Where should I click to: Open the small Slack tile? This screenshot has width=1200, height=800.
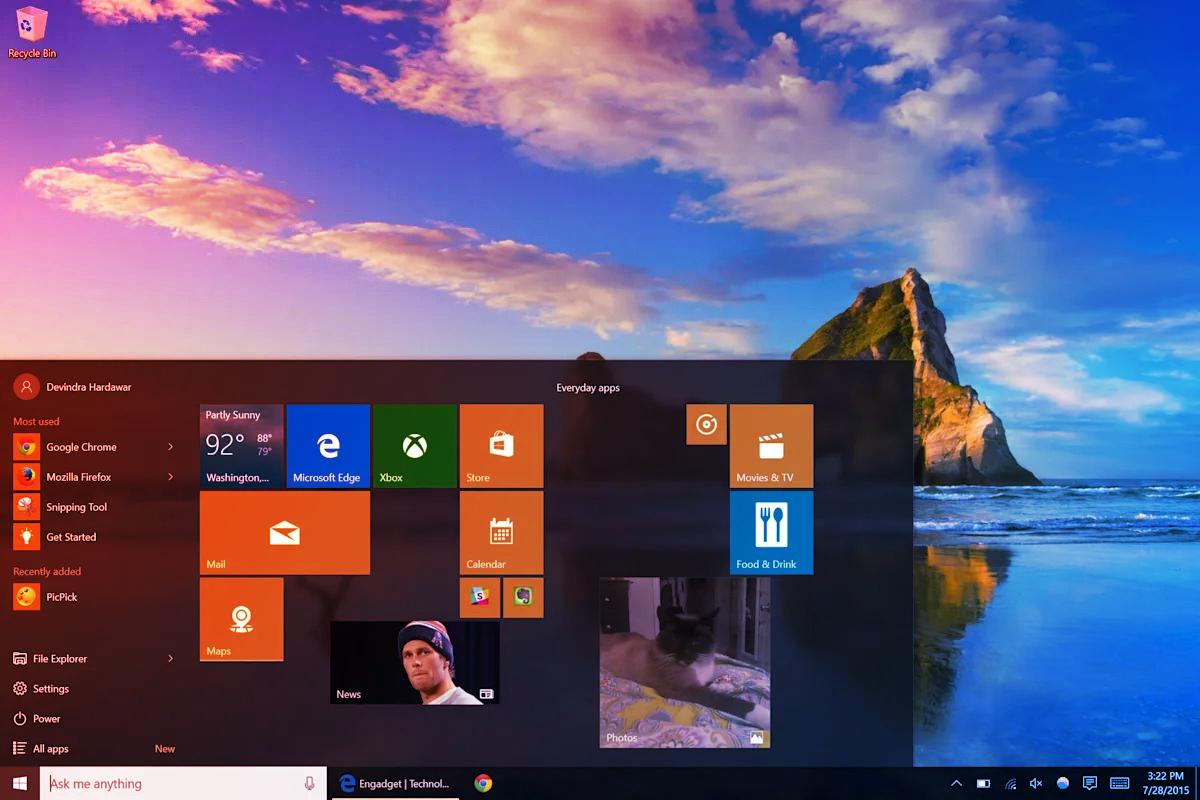(480, 597)
